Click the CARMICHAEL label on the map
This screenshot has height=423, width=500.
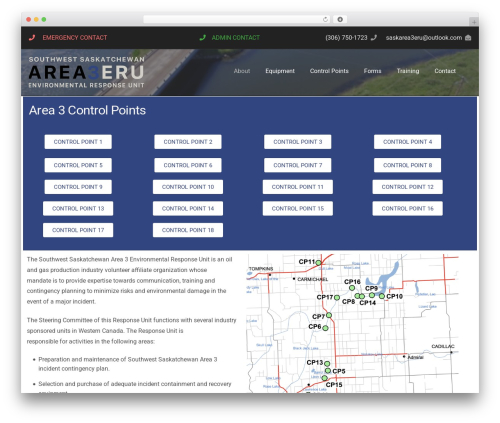pyautogui.click(x=313, y=279)
